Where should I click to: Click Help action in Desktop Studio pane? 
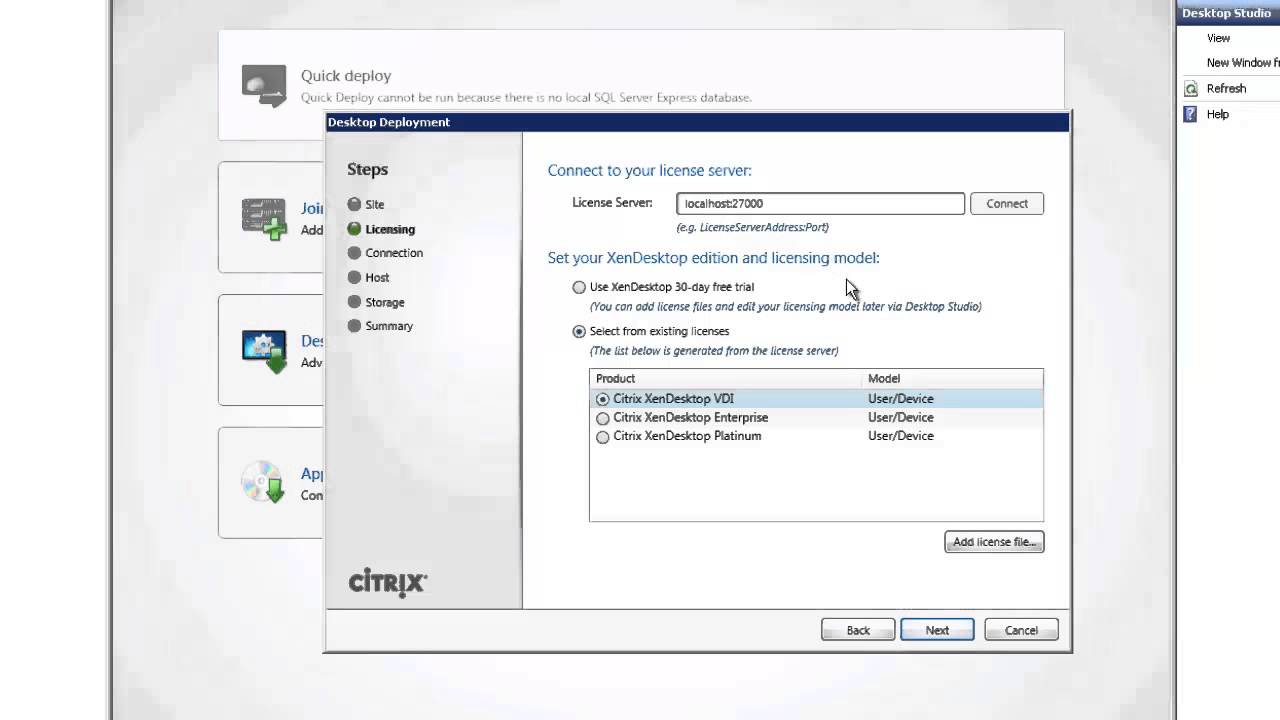click(1217, 114)
